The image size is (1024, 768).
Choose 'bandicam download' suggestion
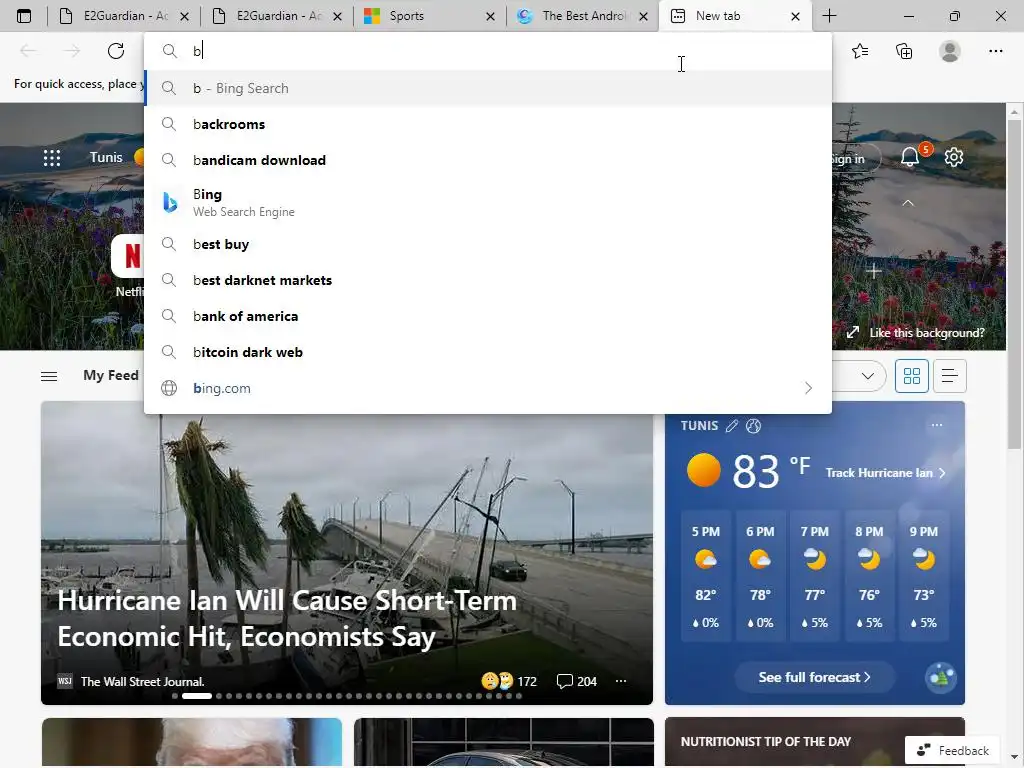(x=488, y=160)
